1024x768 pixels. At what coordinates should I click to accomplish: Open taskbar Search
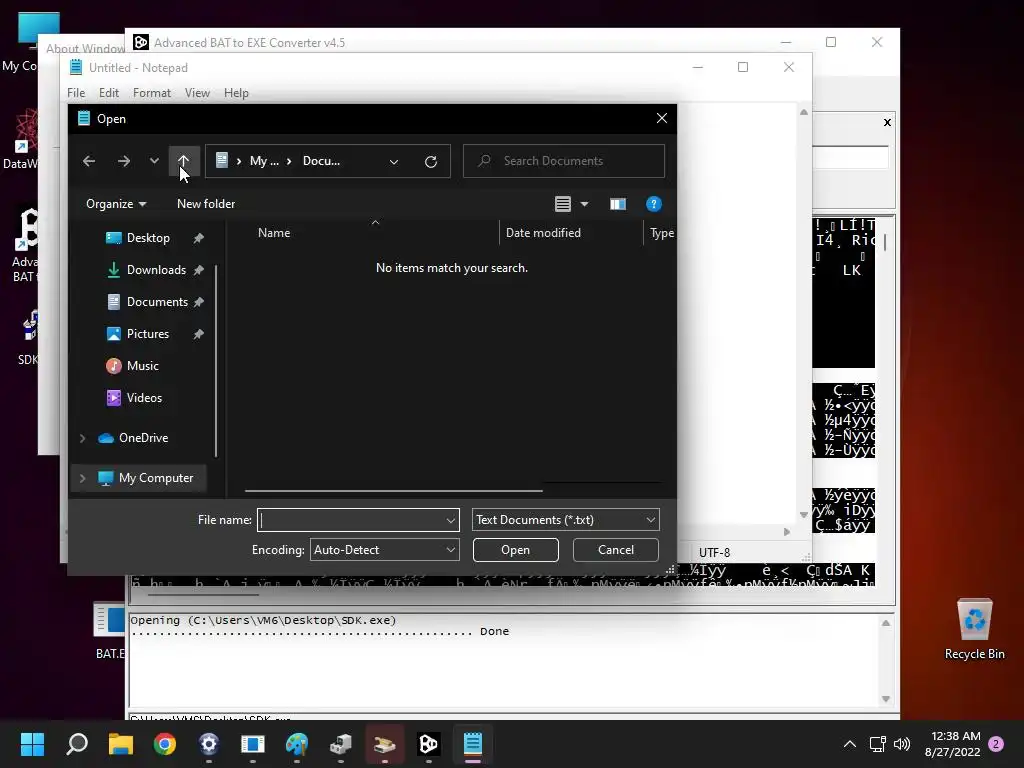[x=76, y=744]
